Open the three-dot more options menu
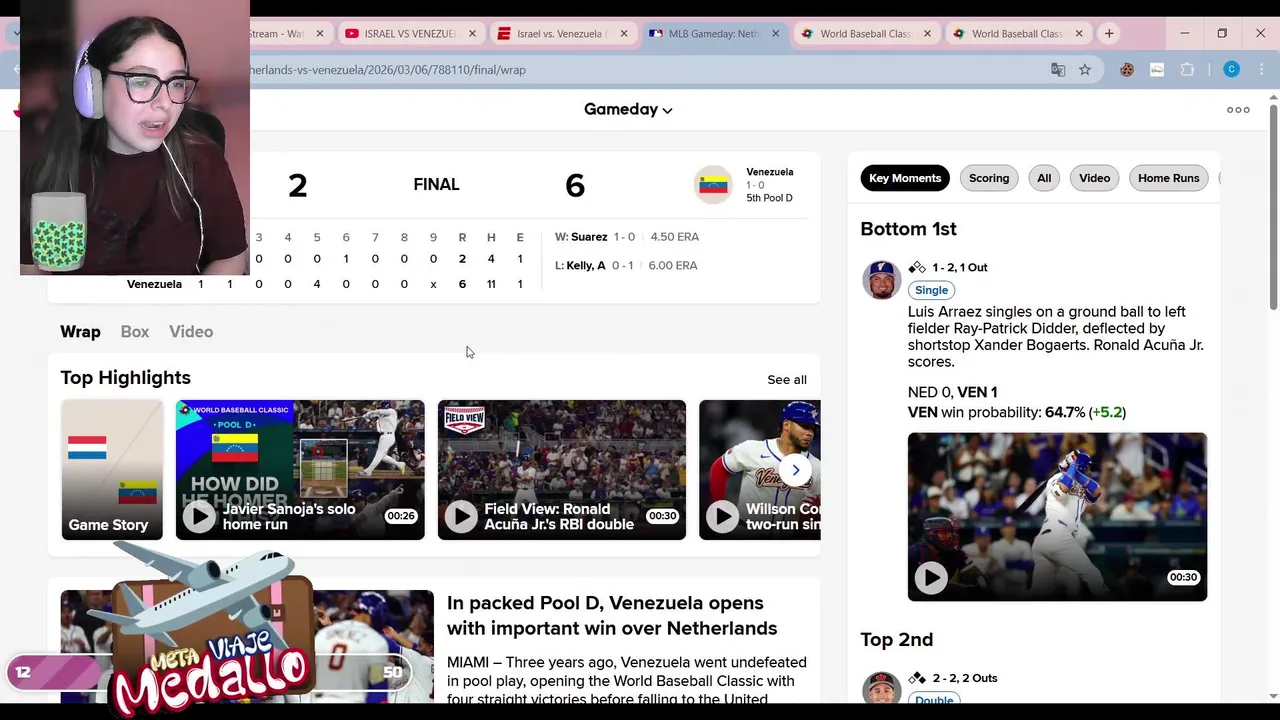Image resolution: width=1280 pixels, height=720 pixels. pyautogui.click(x=1238, y=110)
